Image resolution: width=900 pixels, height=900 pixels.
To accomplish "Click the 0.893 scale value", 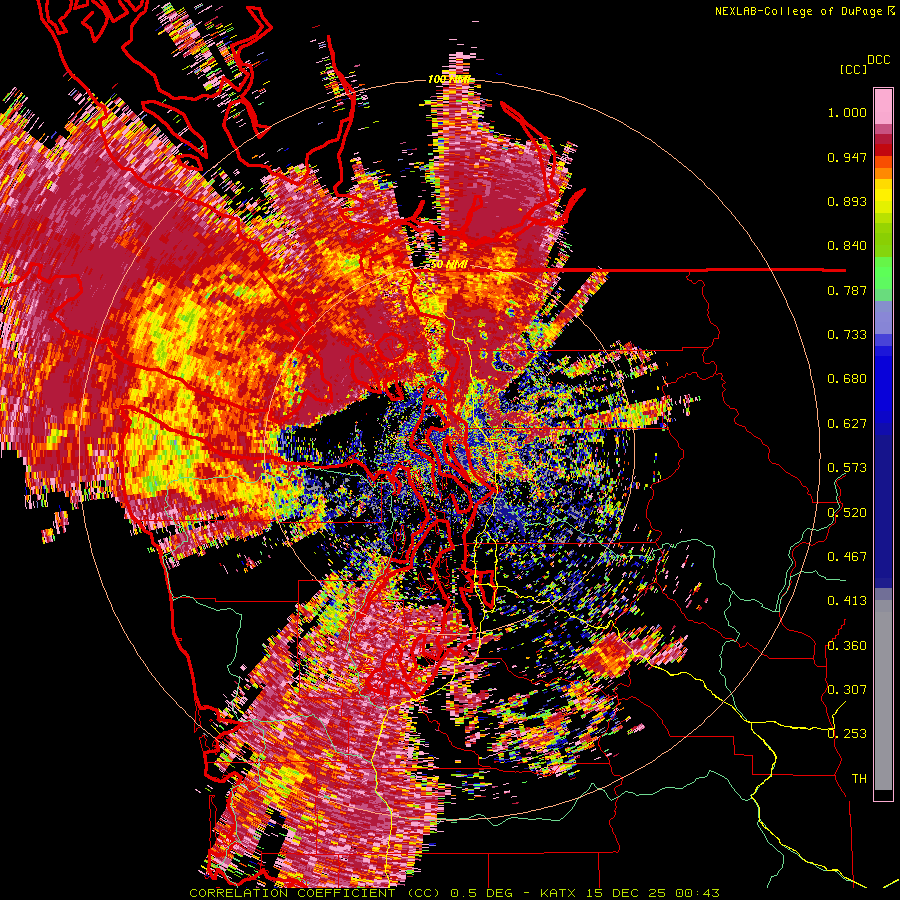I will point(847,201).
